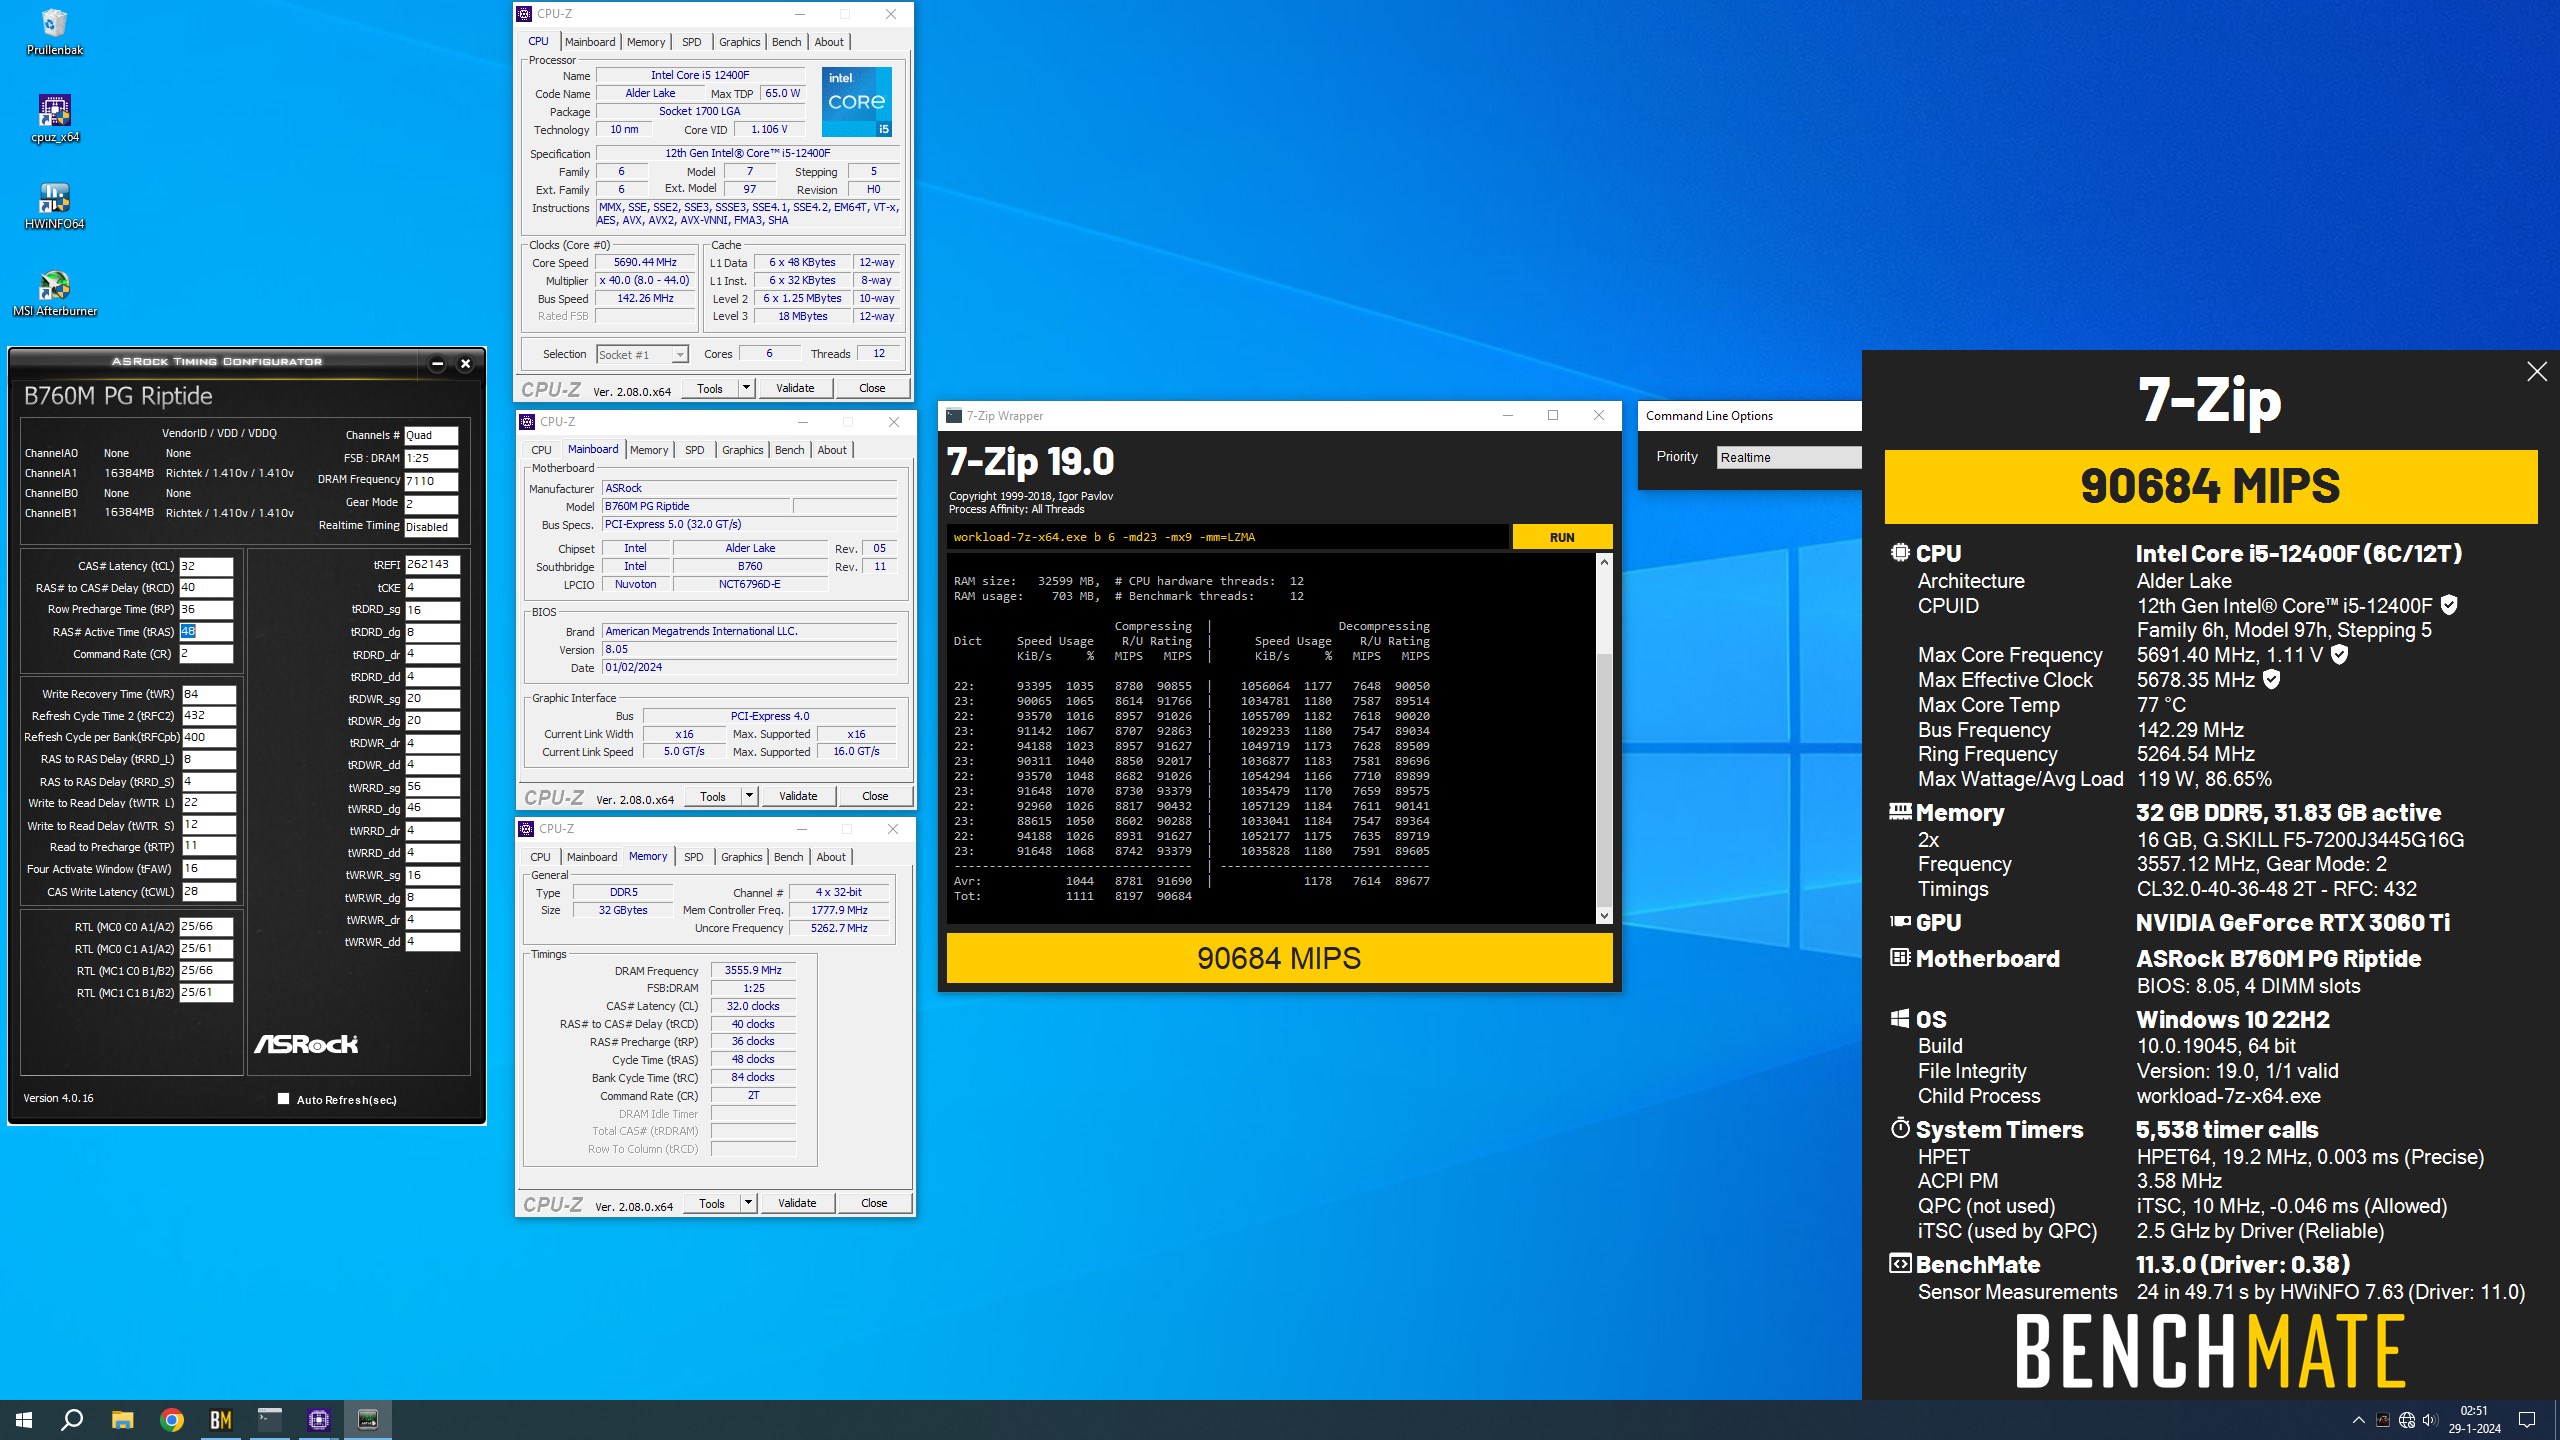Image resolution: width=2560 pixels, height=1440 pixels.
Task: Click the CPU-Z title icon of the top window
Action: (x=526, y=14)
